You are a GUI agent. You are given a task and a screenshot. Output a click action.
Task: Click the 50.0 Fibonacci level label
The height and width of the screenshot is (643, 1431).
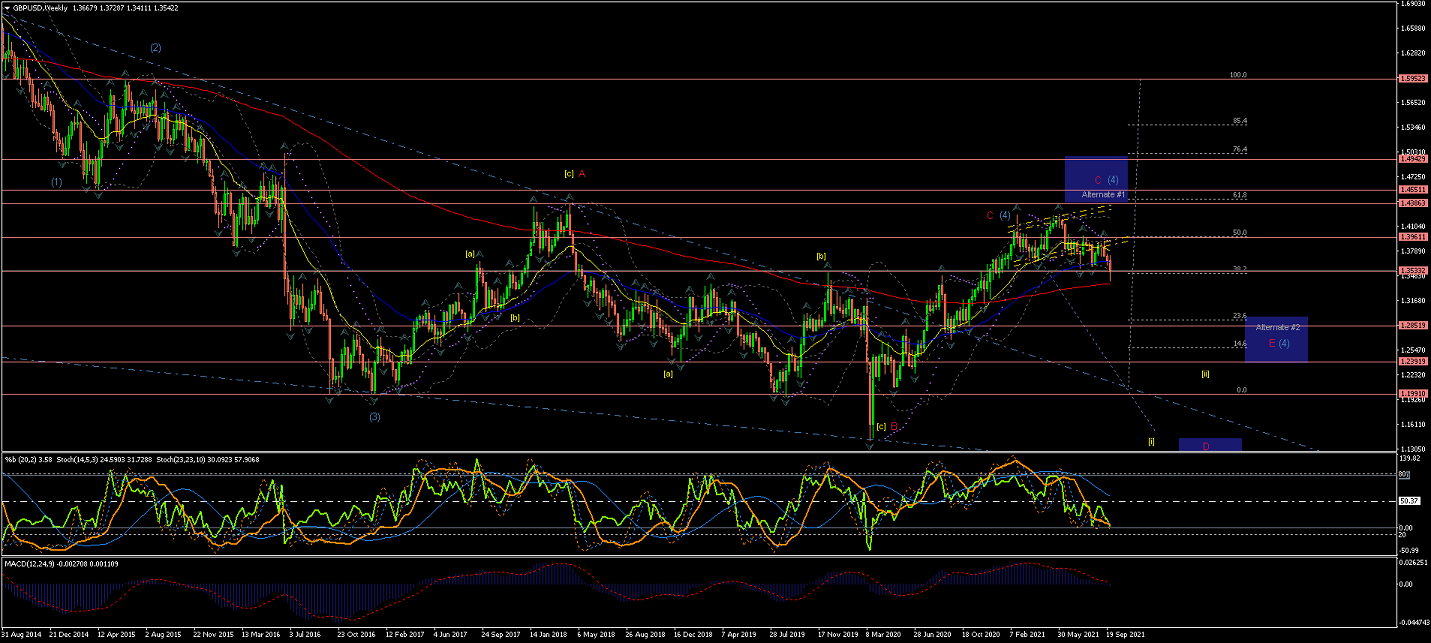click(x=1240, y=232)
